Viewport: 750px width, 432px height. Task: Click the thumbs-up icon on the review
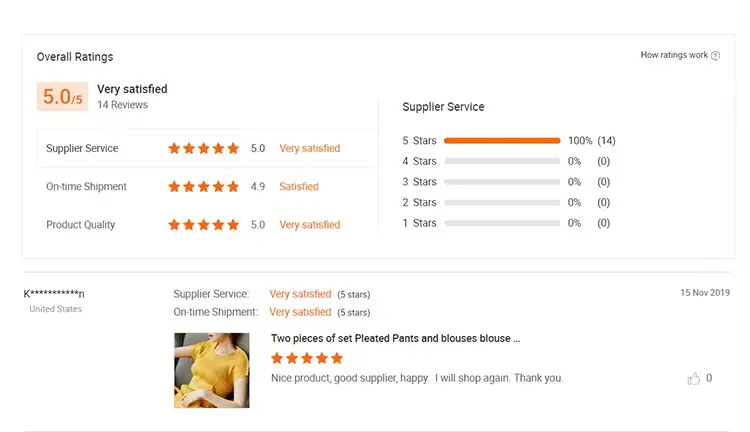(x=694, y=379)
